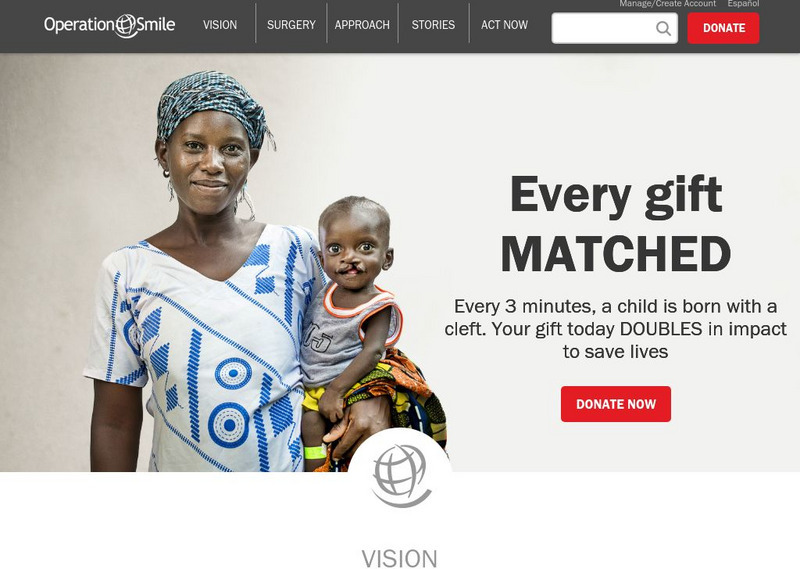This screenshot has width=800, height=569.
Task: Click the magnifying glass search icon
Action: [663, 28]
